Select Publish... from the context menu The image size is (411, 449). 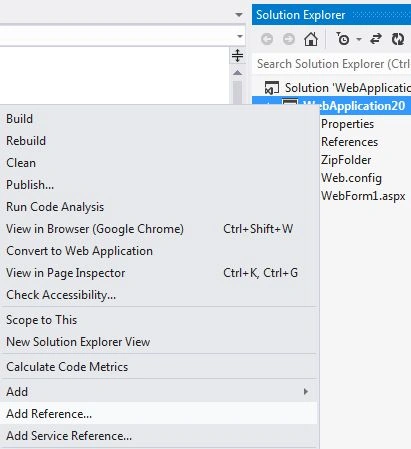pyautogui.click(x=158, y=185)
